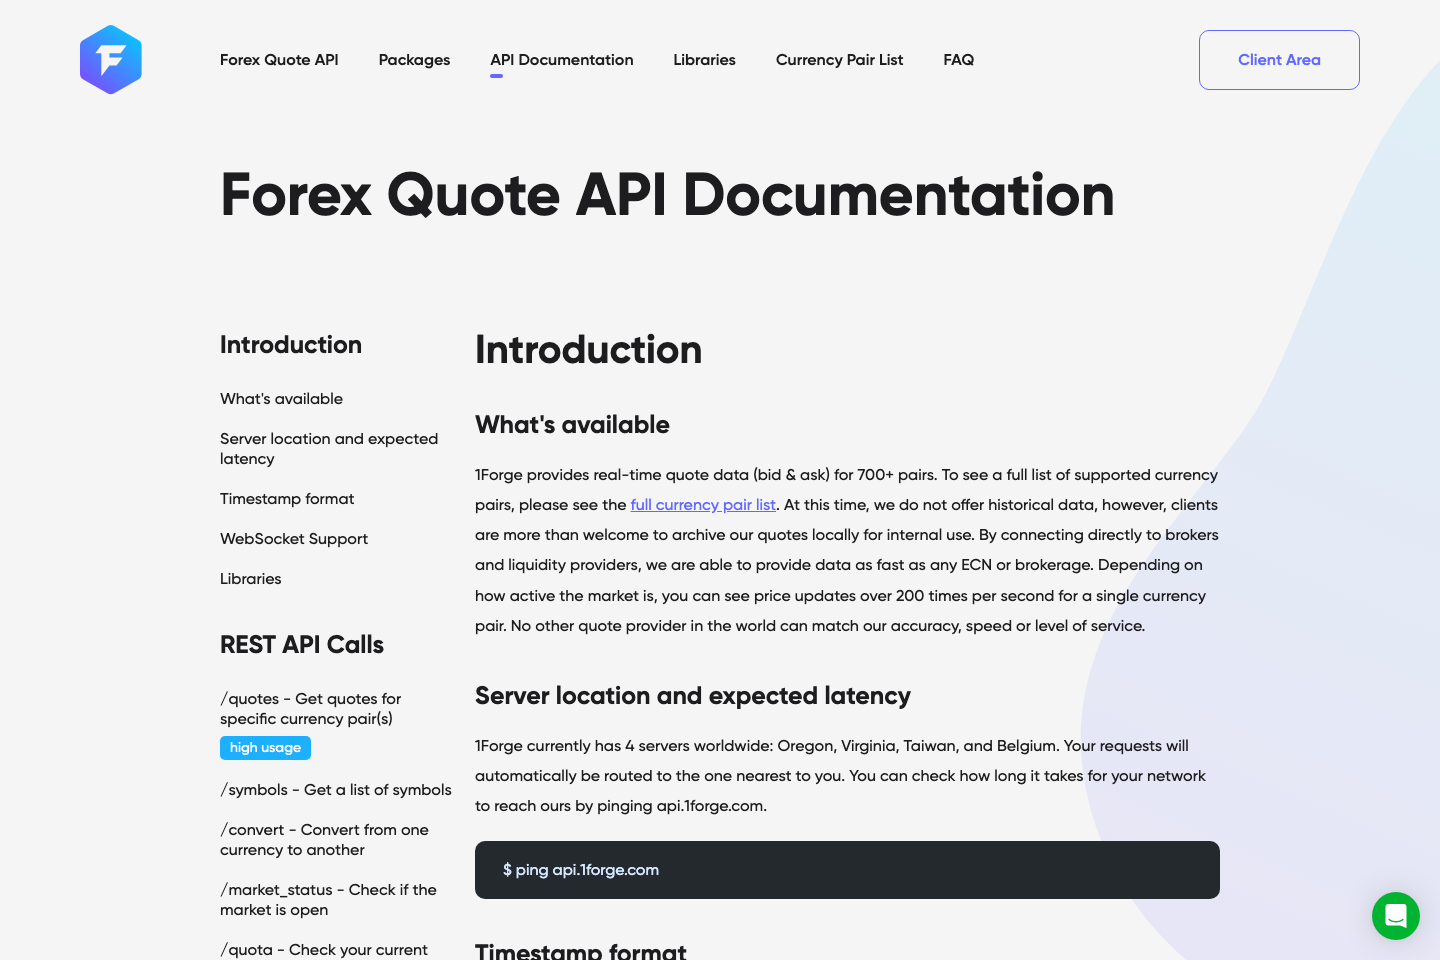Click the 'high usage' badge
Viewport: 1440px width, 960px height.
(265, 747)
